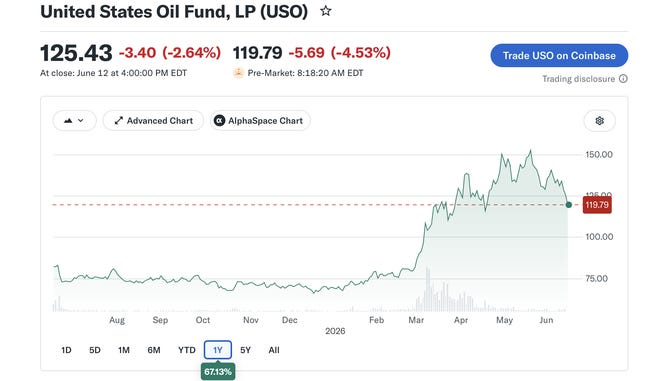The height and width of the screenshot is (381, 670).
Task: Click the 67.13% performance badge
Action: [x=218, y=372]
